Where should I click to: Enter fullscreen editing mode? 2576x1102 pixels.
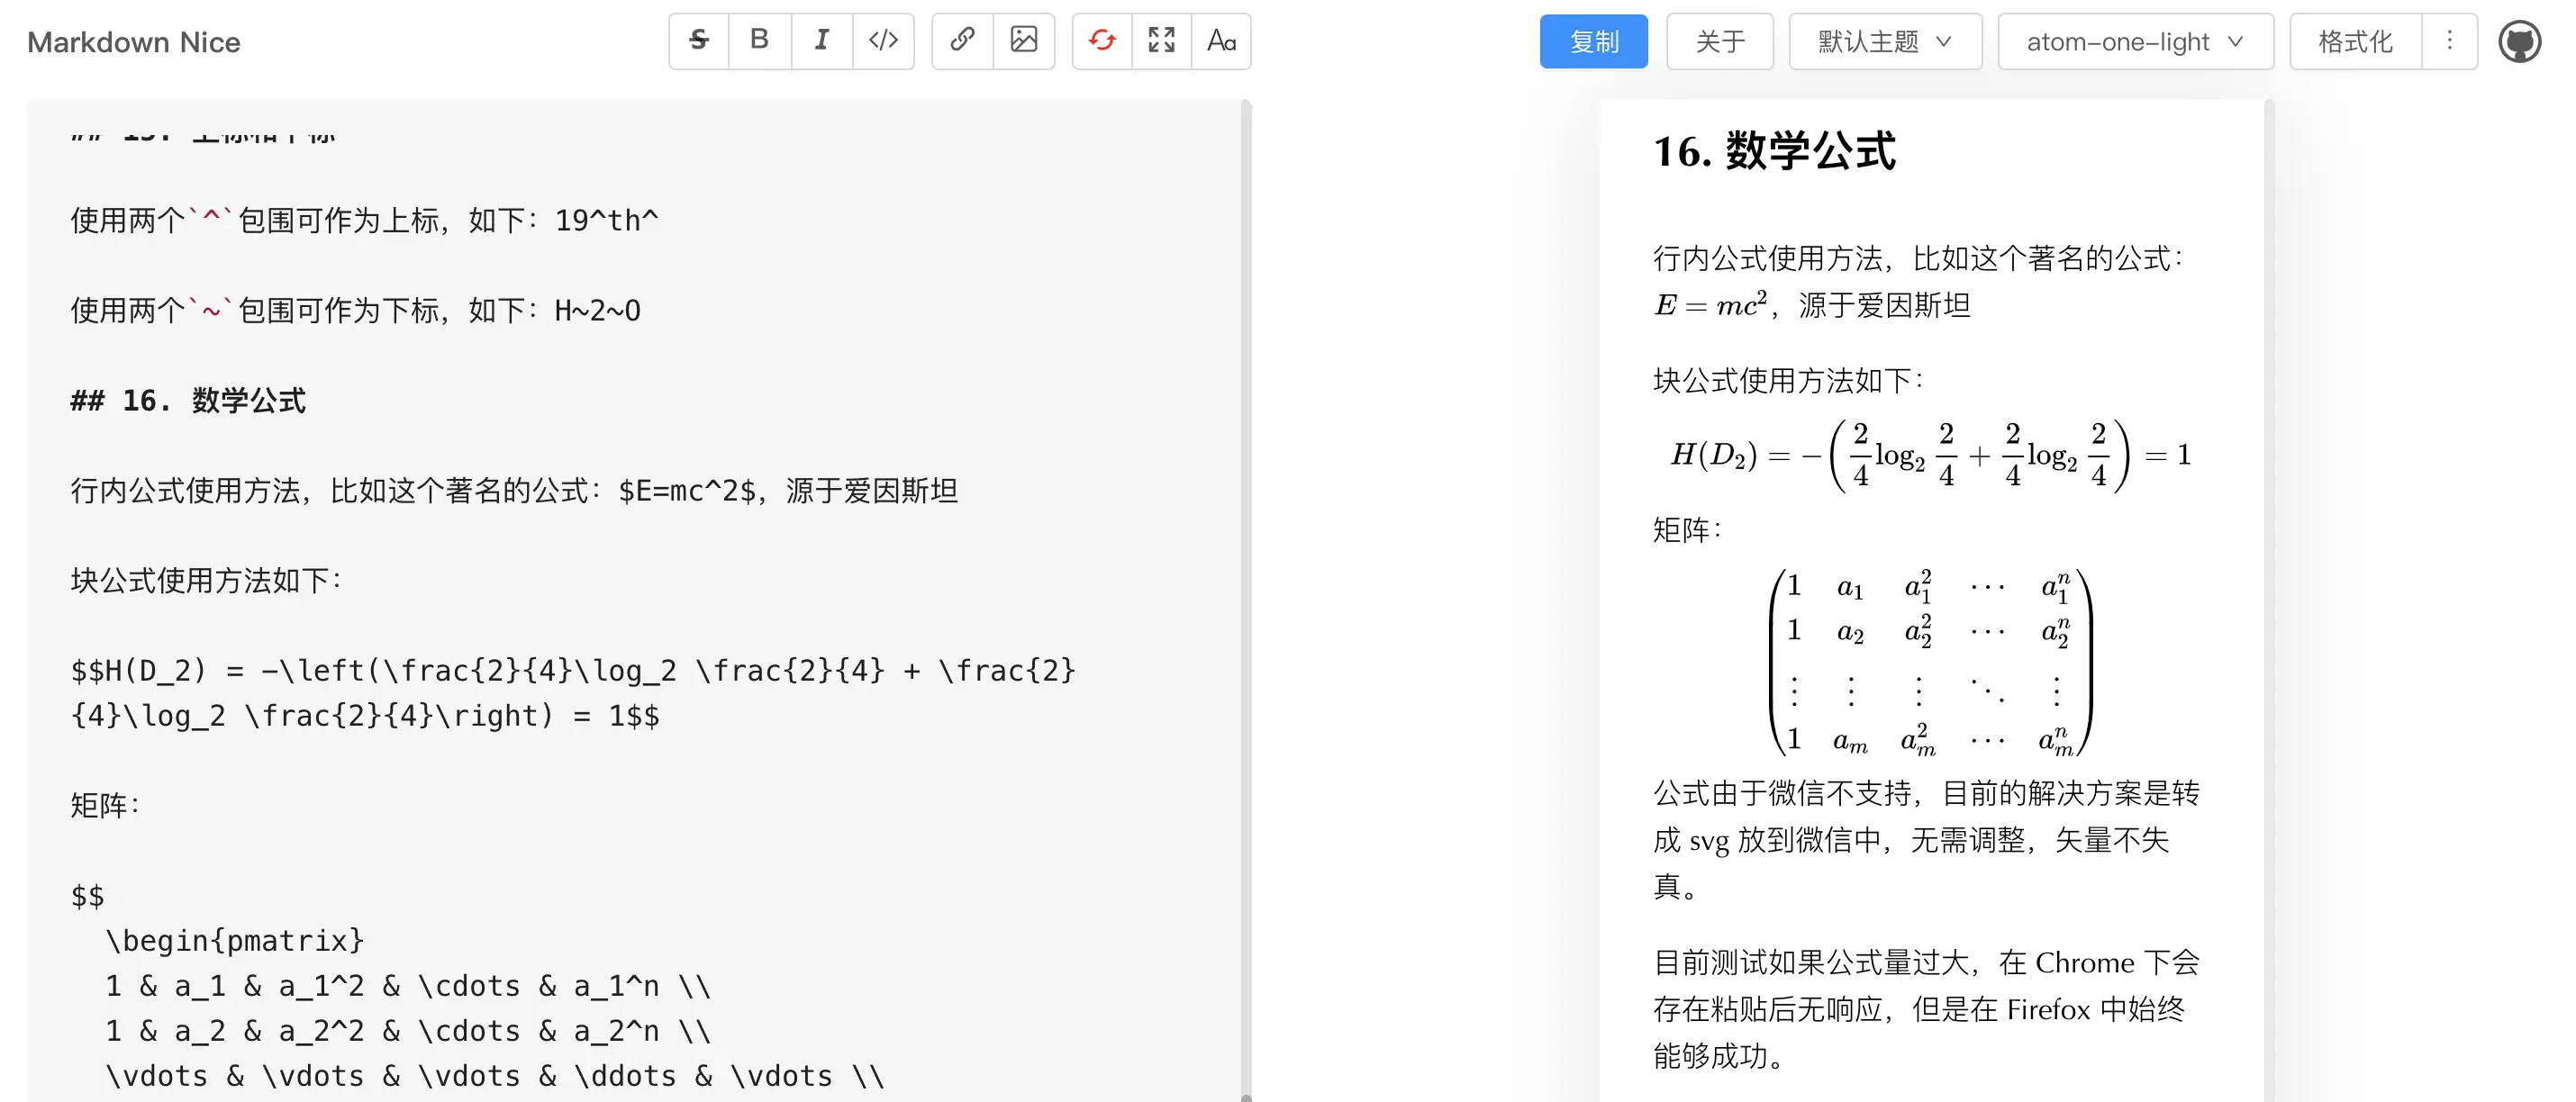[x=1161, y=41]
